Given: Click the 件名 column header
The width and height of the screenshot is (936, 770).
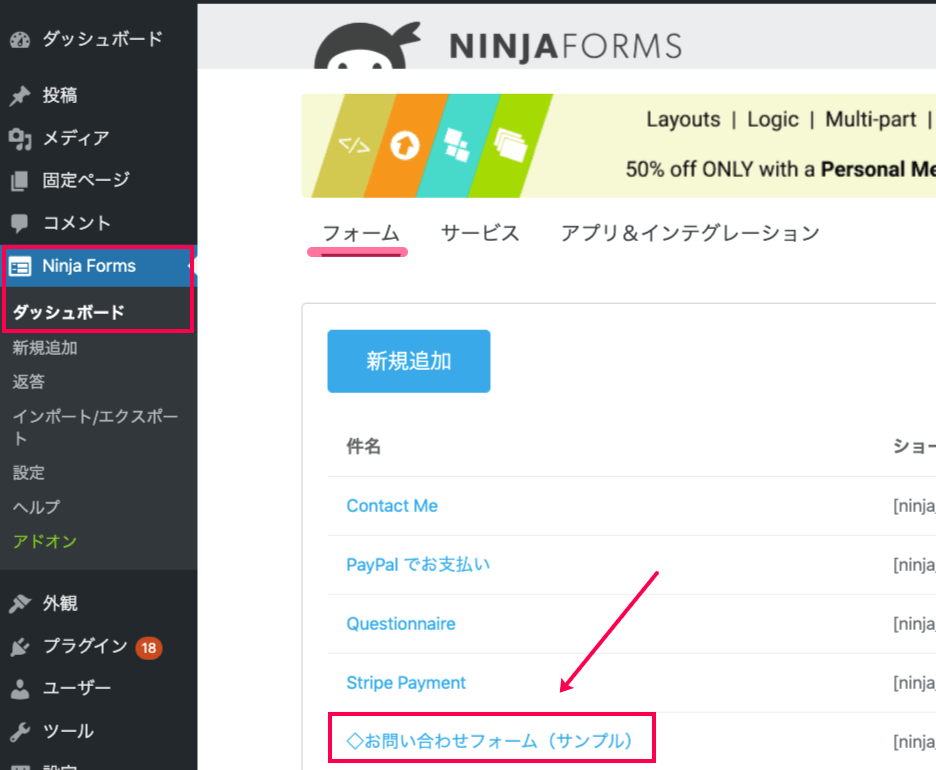Looking at the screenshot, I should coord(364,446).
